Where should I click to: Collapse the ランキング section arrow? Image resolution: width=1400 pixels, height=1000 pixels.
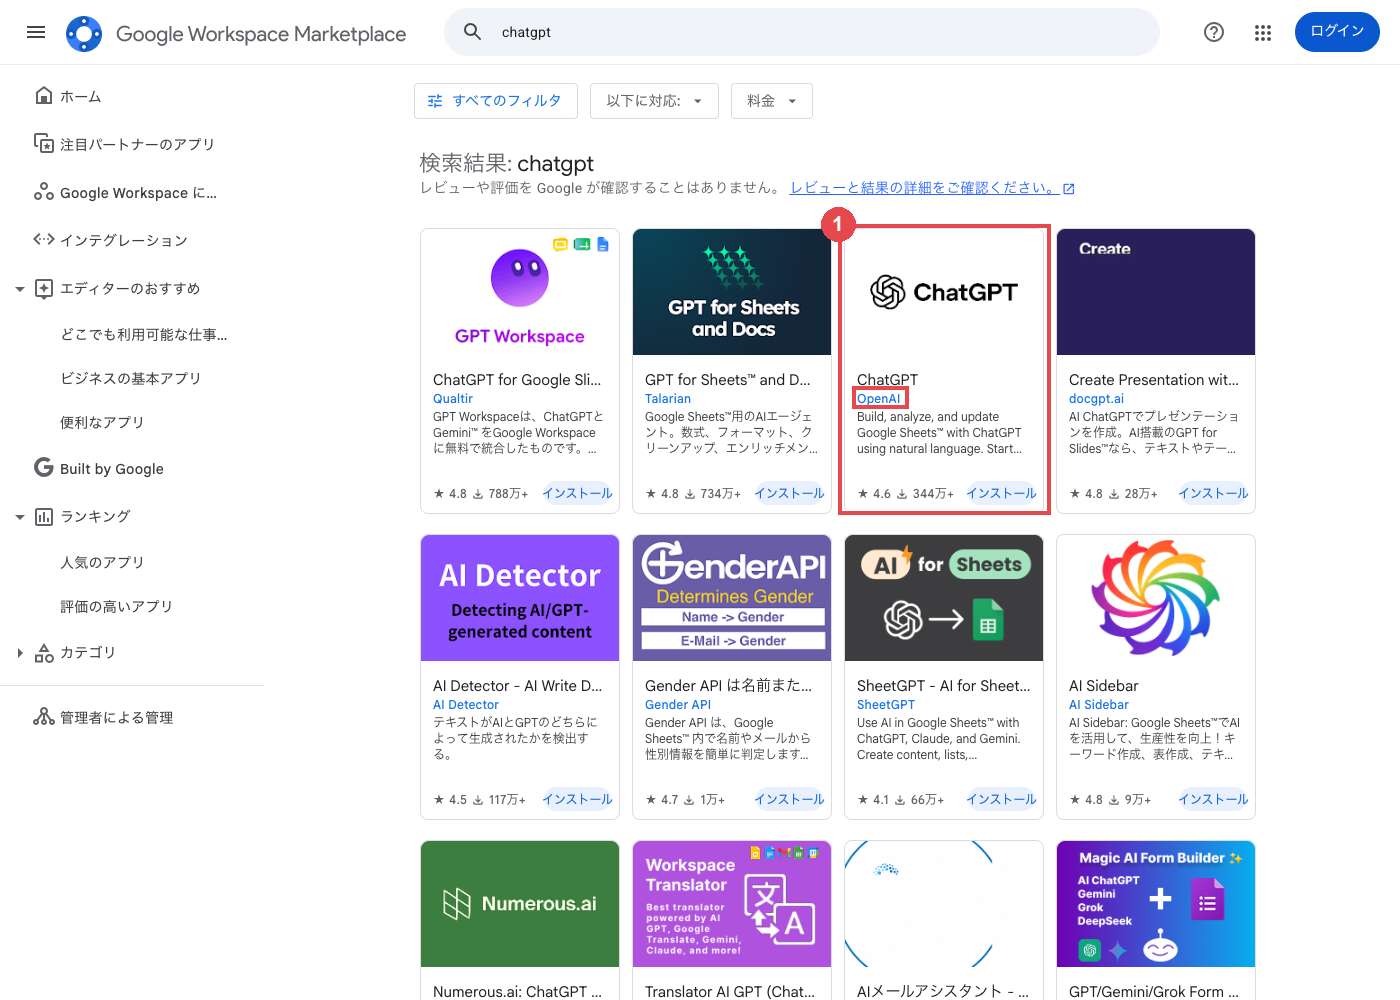20,517
